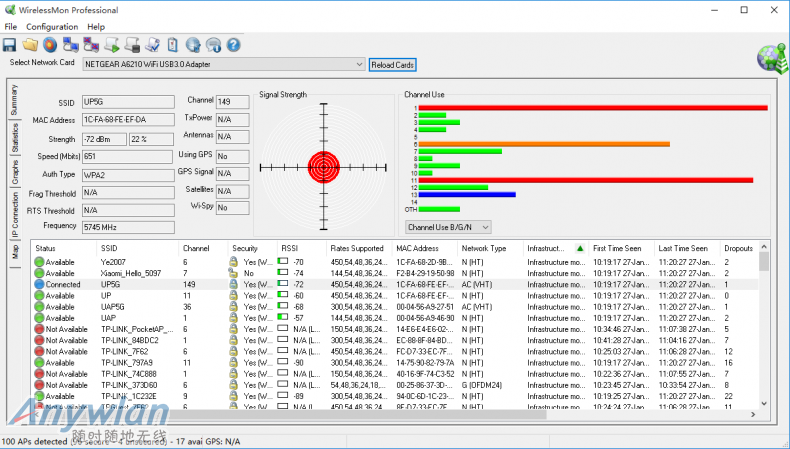The height and width of the screenshot is (449, 790).
Task: Click the lock security icon for Xiaomi_Hello_5097
Action: (233, 273)
